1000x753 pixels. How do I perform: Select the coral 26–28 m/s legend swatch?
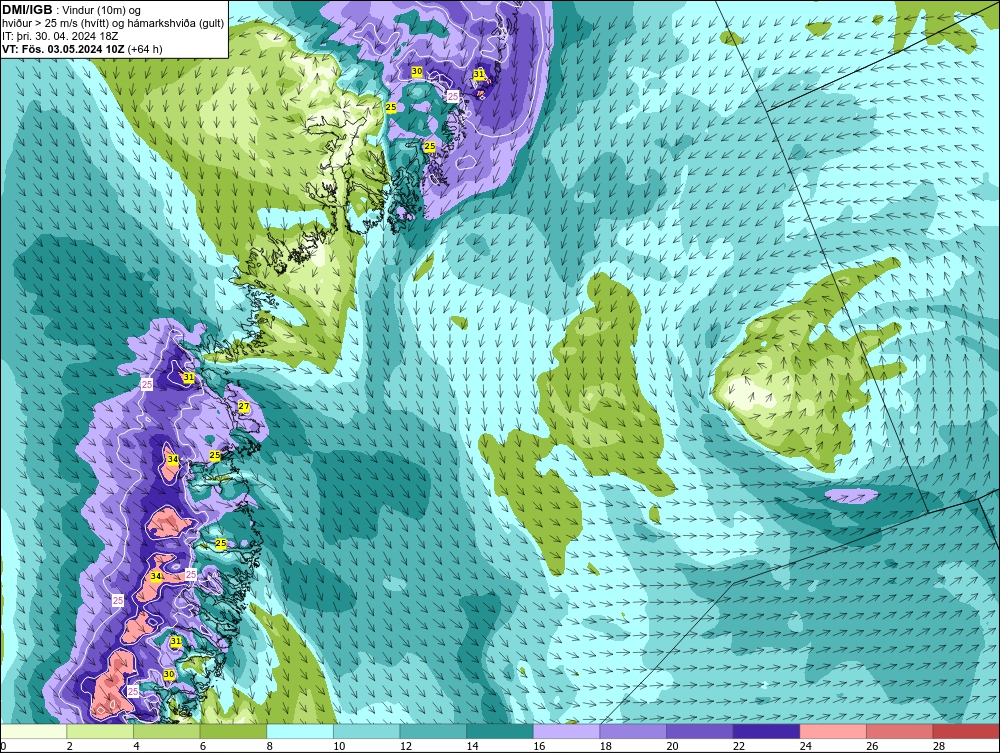tap(900, 731)
